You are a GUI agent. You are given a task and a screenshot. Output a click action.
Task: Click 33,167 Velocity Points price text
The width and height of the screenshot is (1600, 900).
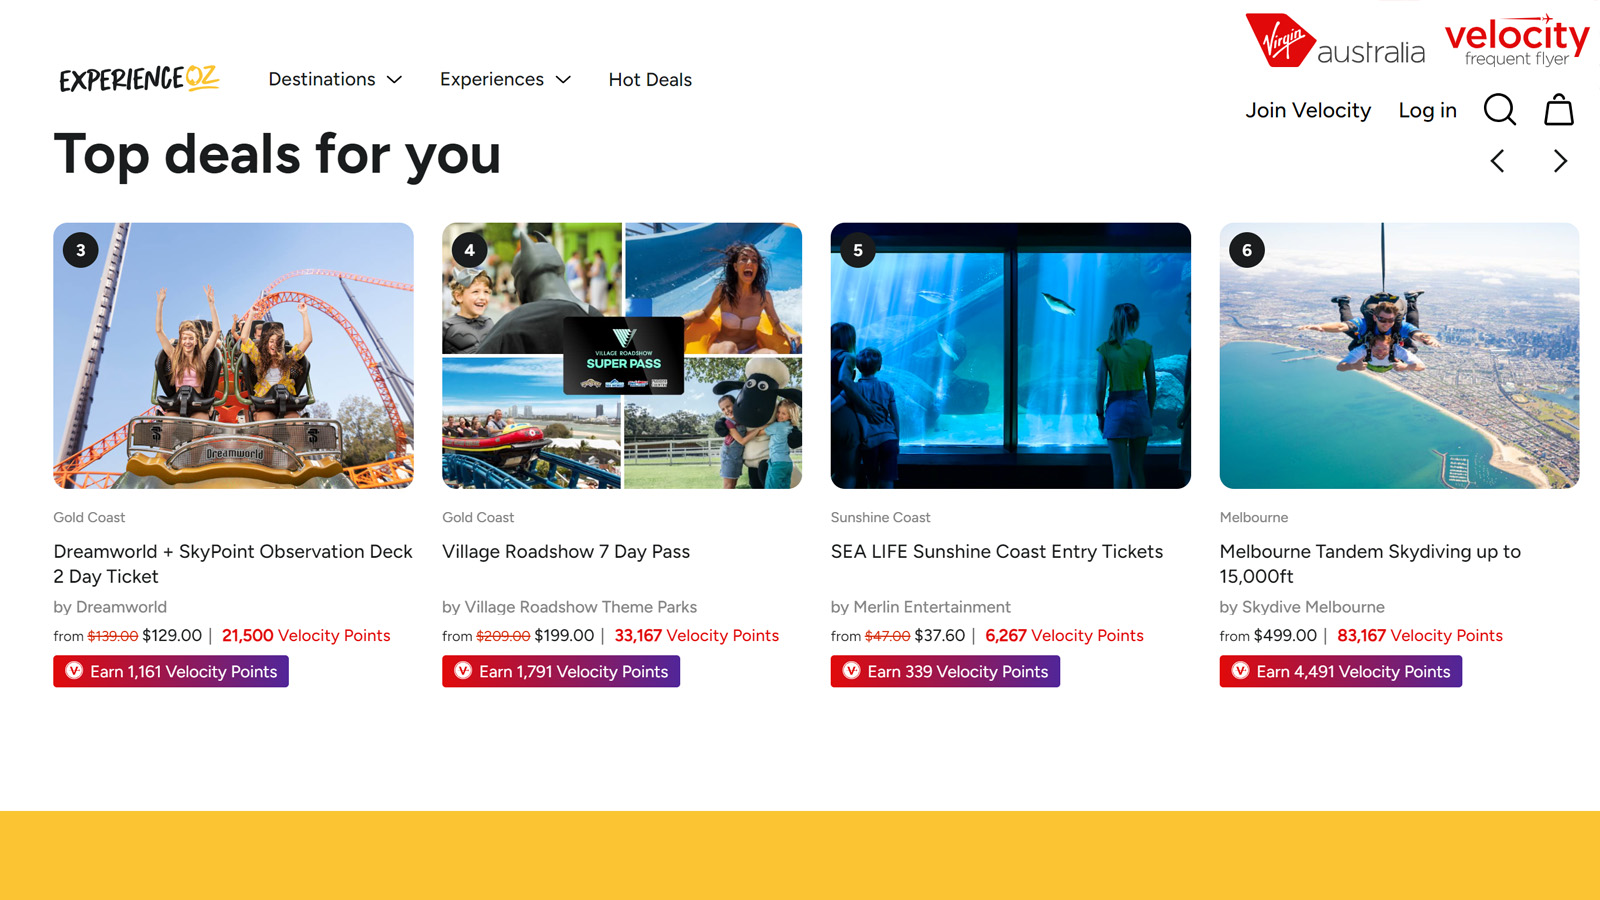tap(697, 636)
